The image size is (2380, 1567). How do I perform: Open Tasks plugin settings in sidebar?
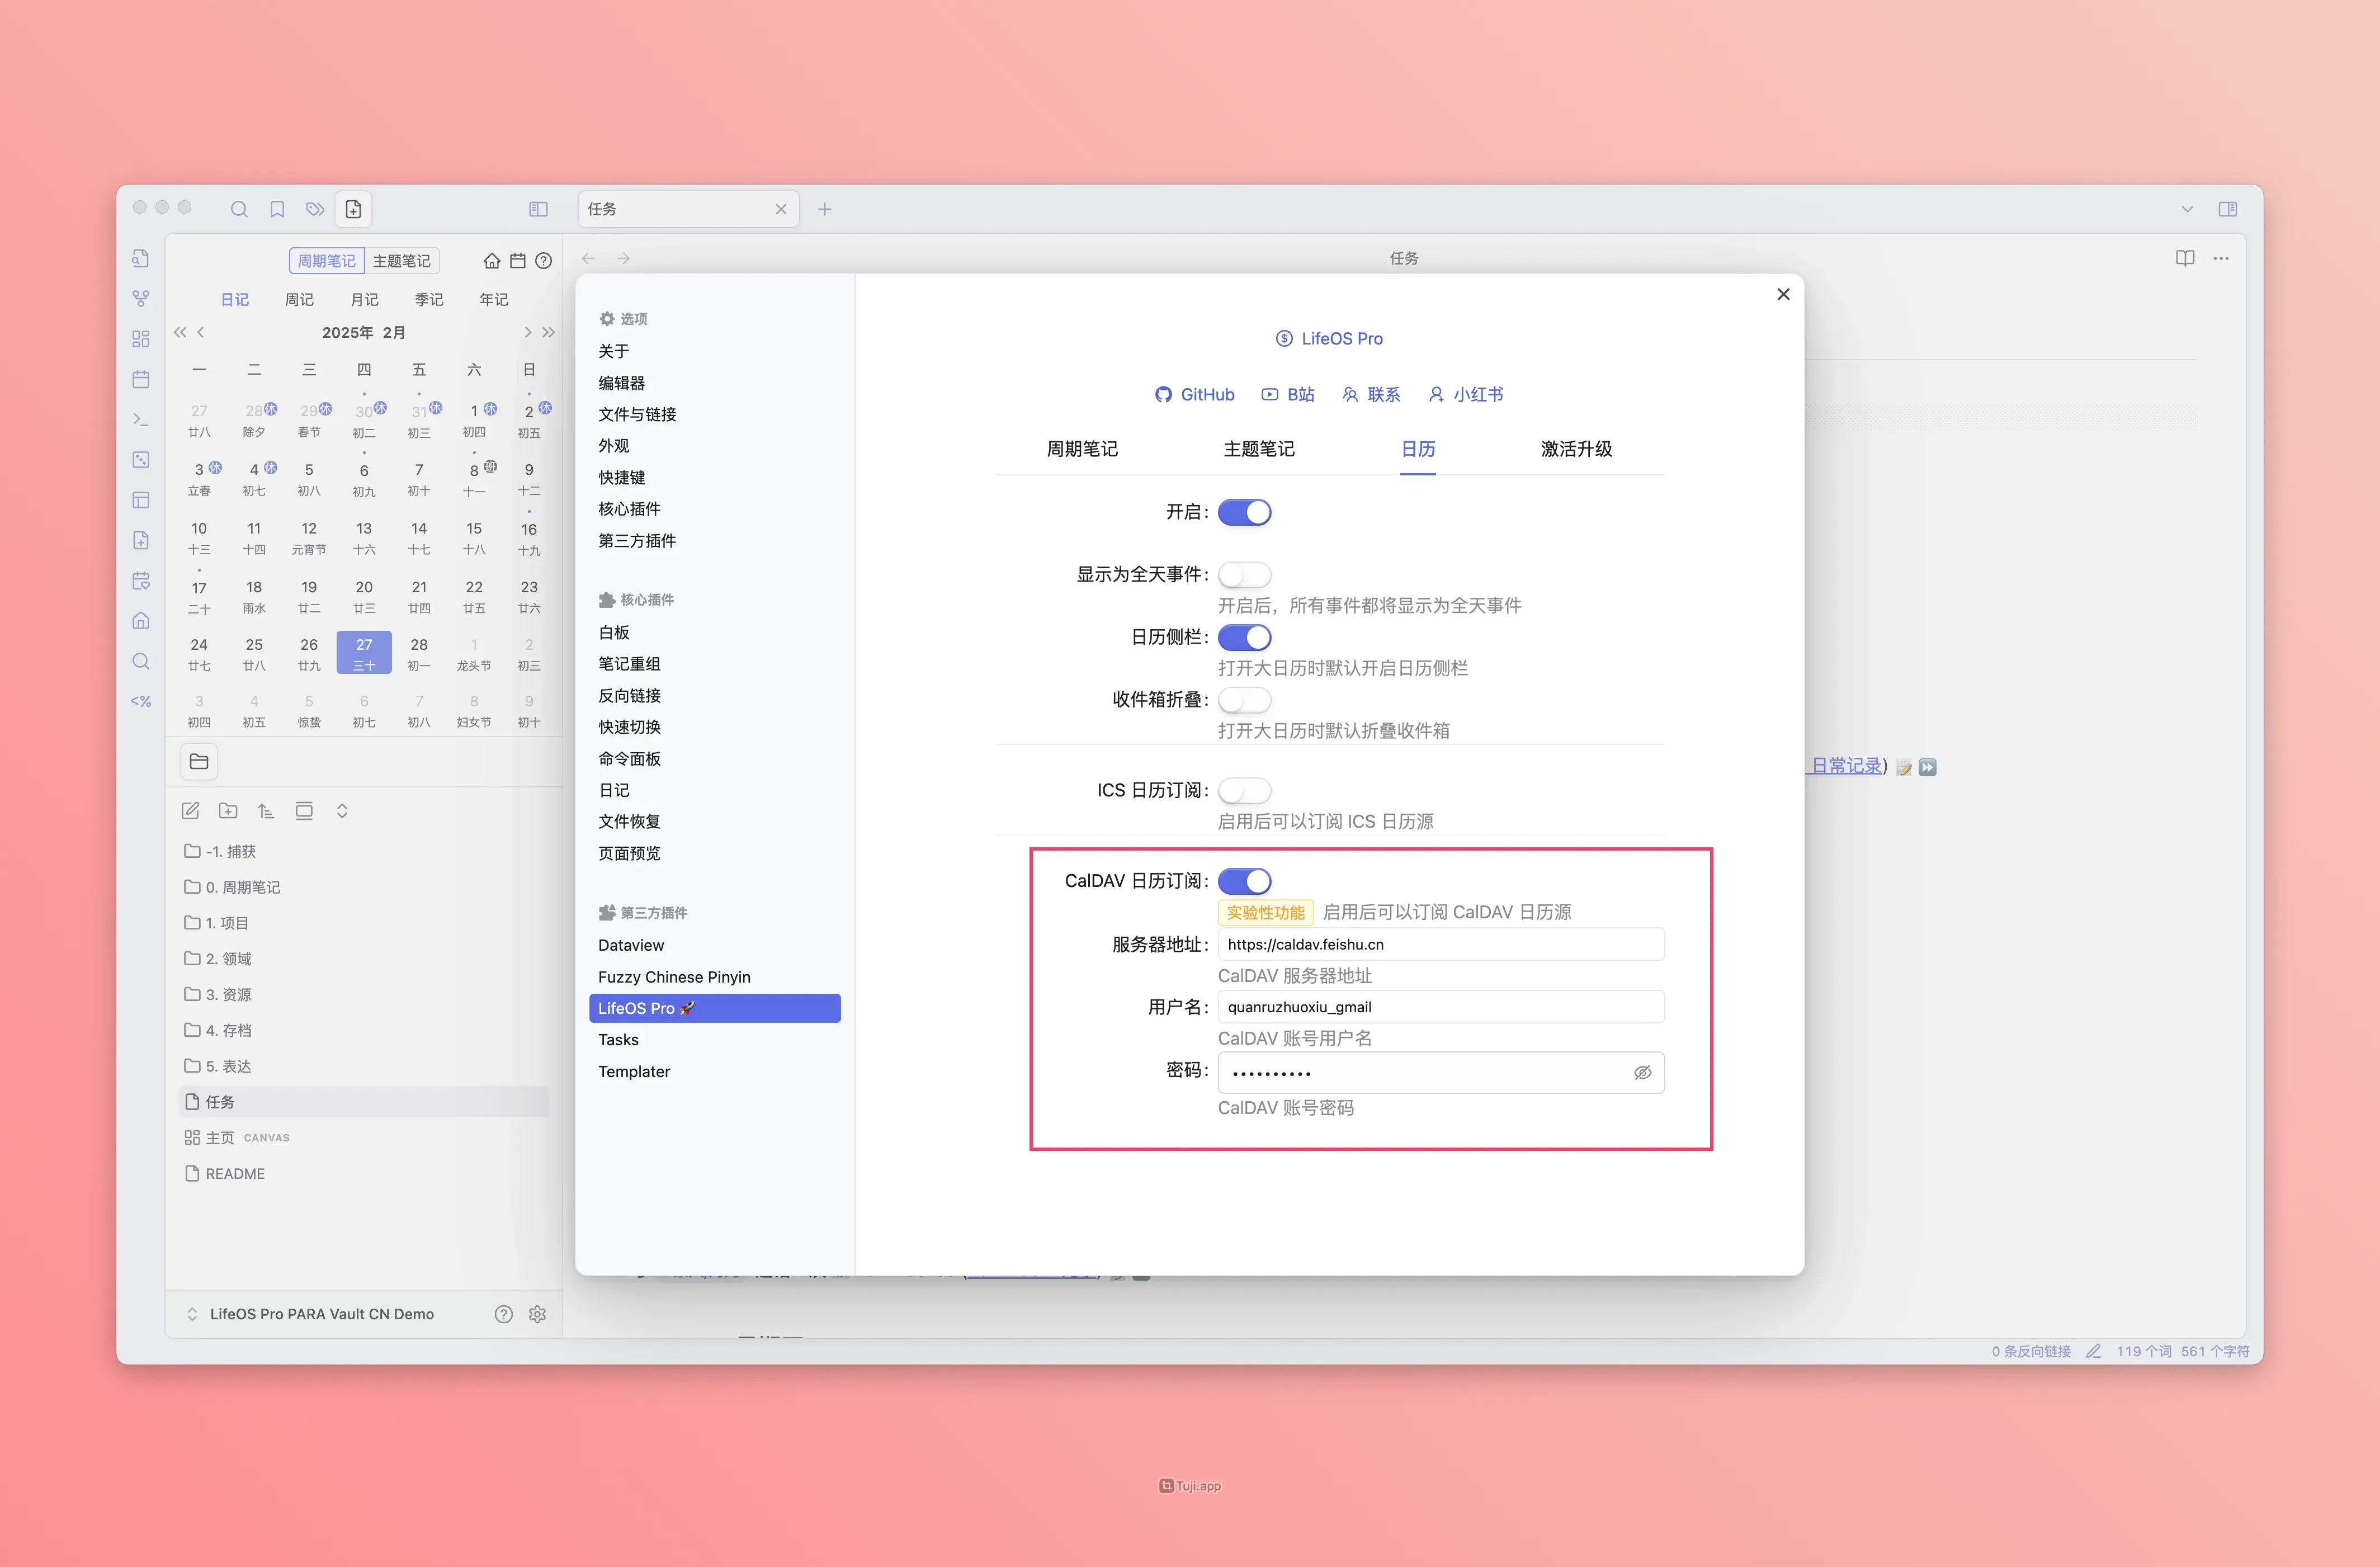[618, 1040]
